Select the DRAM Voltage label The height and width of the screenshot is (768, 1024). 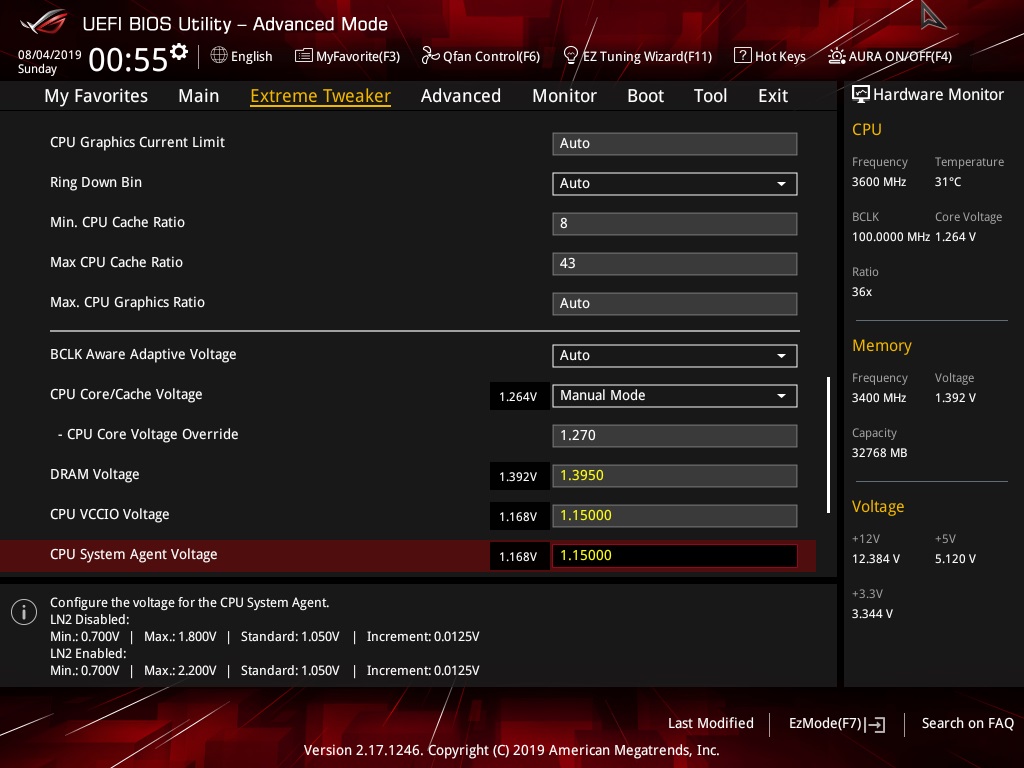(x=95, y=474)
